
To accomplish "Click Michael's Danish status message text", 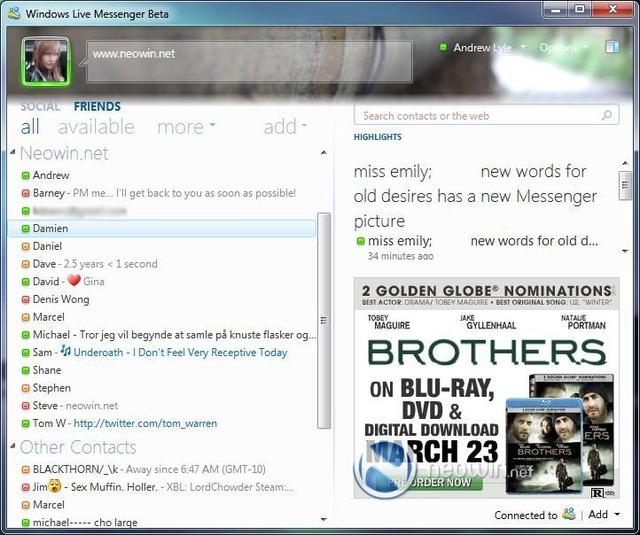I will 198,335.
